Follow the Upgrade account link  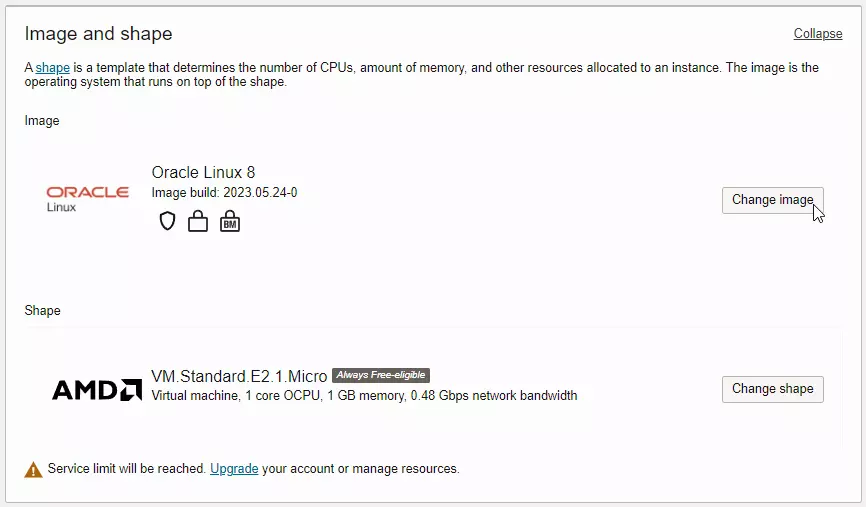coord(234,468)
